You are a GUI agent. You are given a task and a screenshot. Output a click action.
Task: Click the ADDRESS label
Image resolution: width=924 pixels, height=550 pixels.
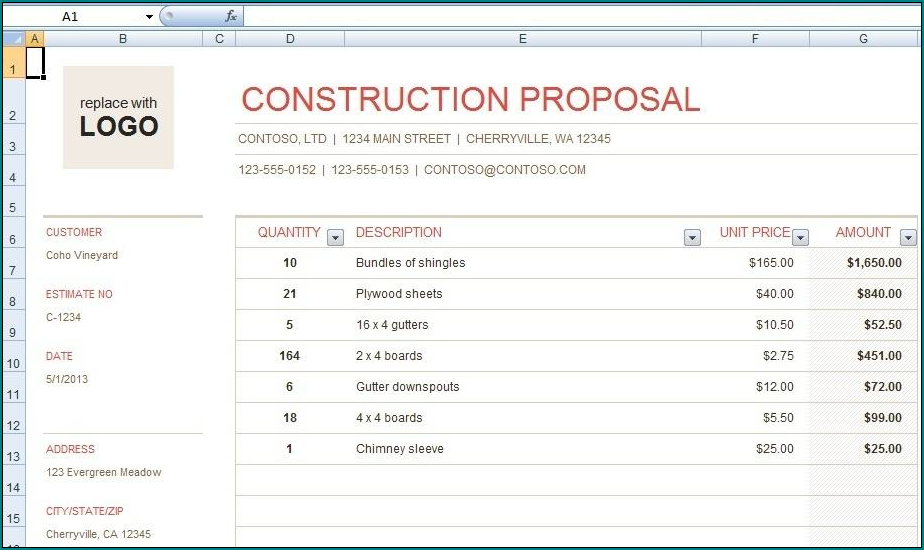click(x=70, y=449)
